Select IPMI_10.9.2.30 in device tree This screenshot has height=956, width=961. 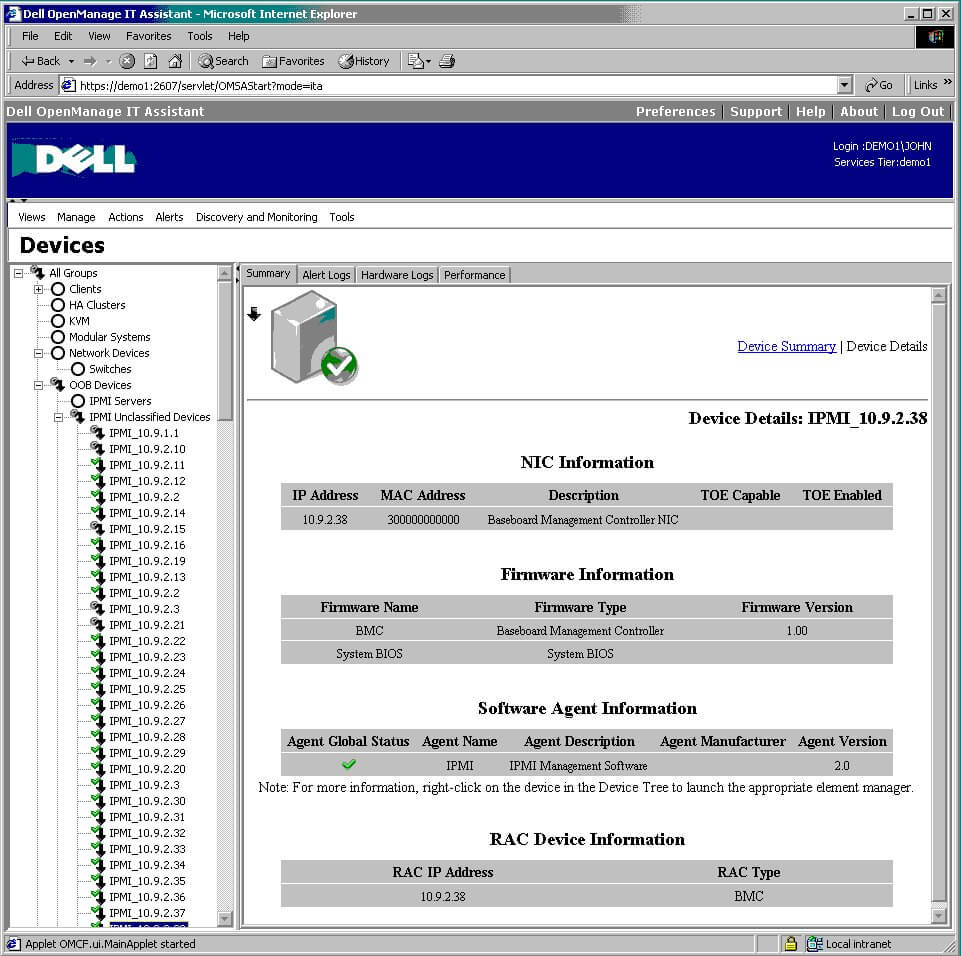[147, 800]
